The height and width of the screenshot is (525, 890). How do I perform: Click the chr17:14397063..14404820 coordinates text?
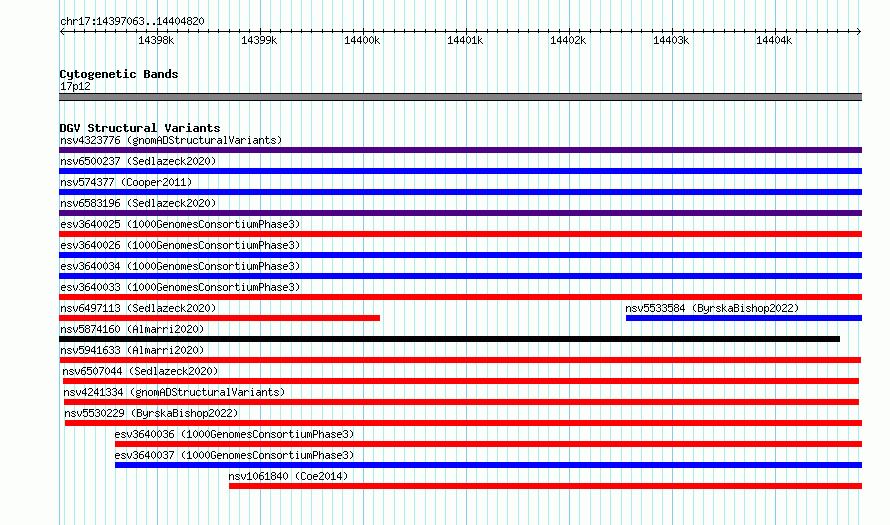tap(132, 21)
